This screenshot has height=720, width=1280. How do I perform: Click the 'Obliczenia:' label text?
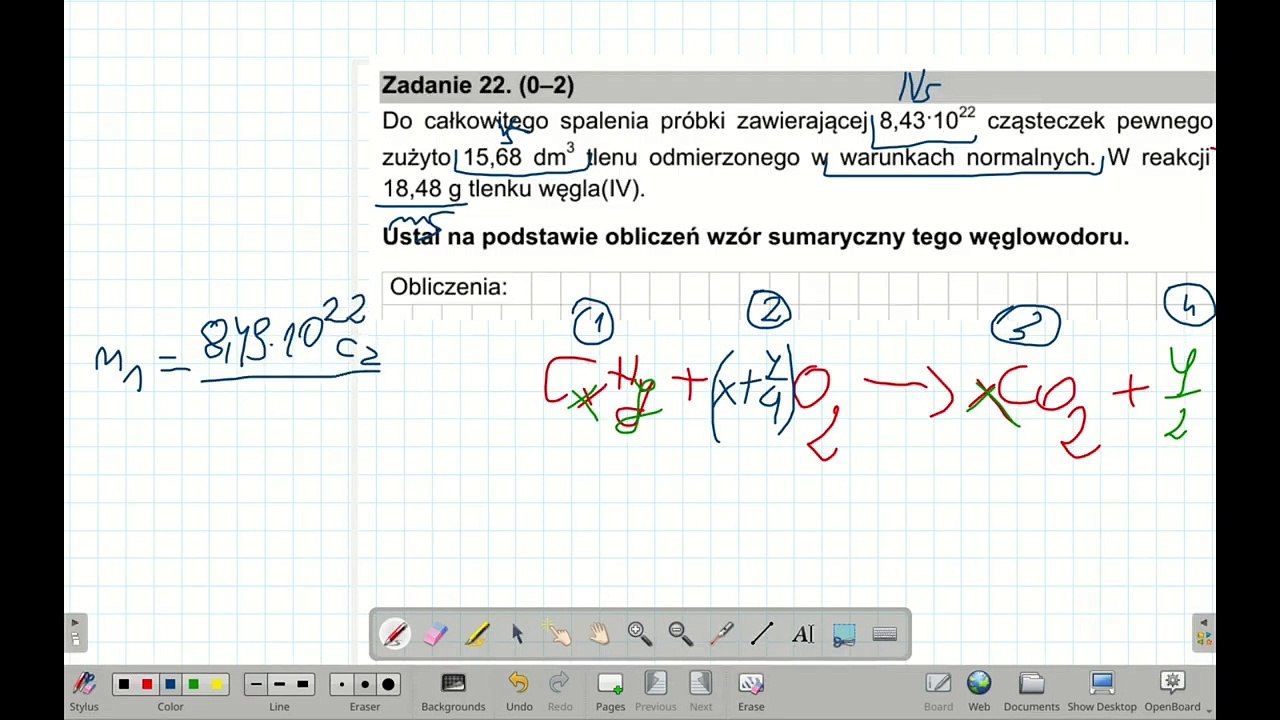(448, 287)
